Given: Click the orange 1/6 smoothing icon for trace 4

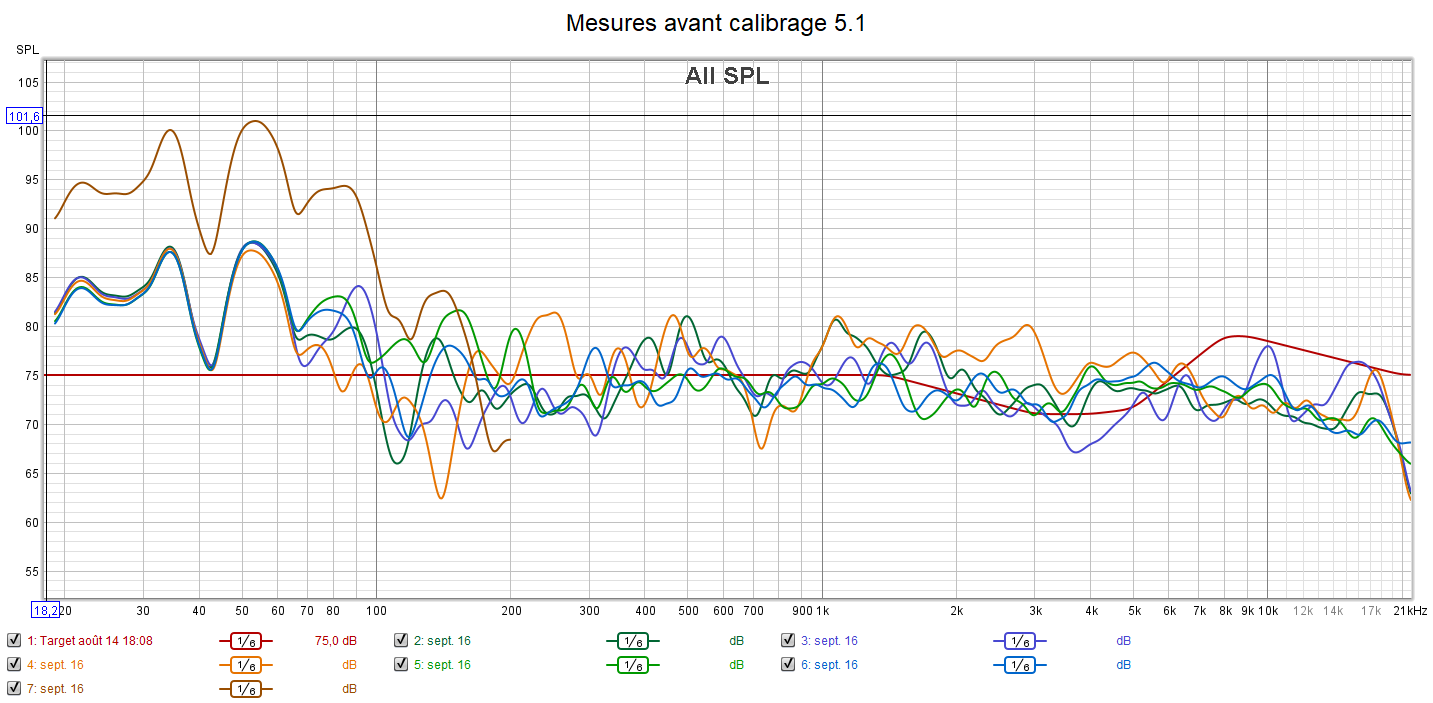Looking at the screenshot, I should 245,665.
